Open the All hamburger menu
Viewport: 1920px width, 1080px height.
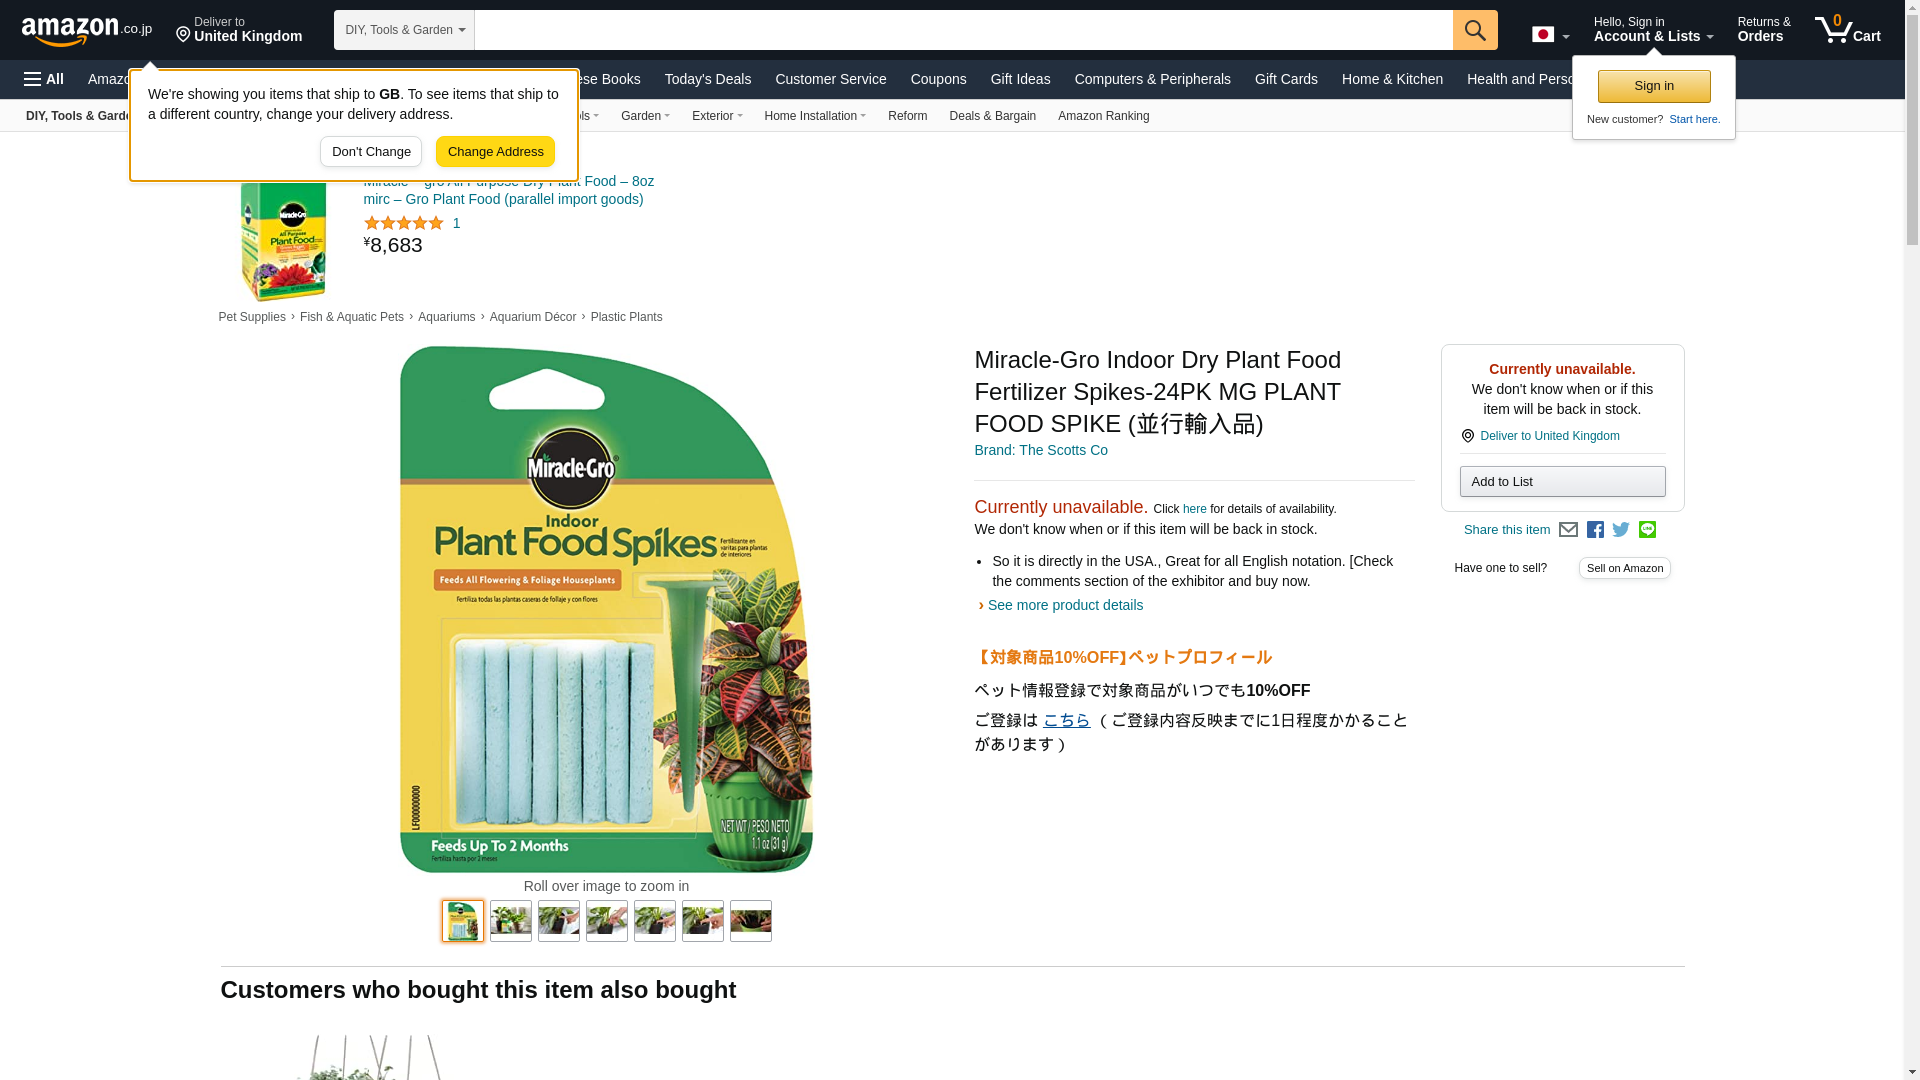(44, 79)
